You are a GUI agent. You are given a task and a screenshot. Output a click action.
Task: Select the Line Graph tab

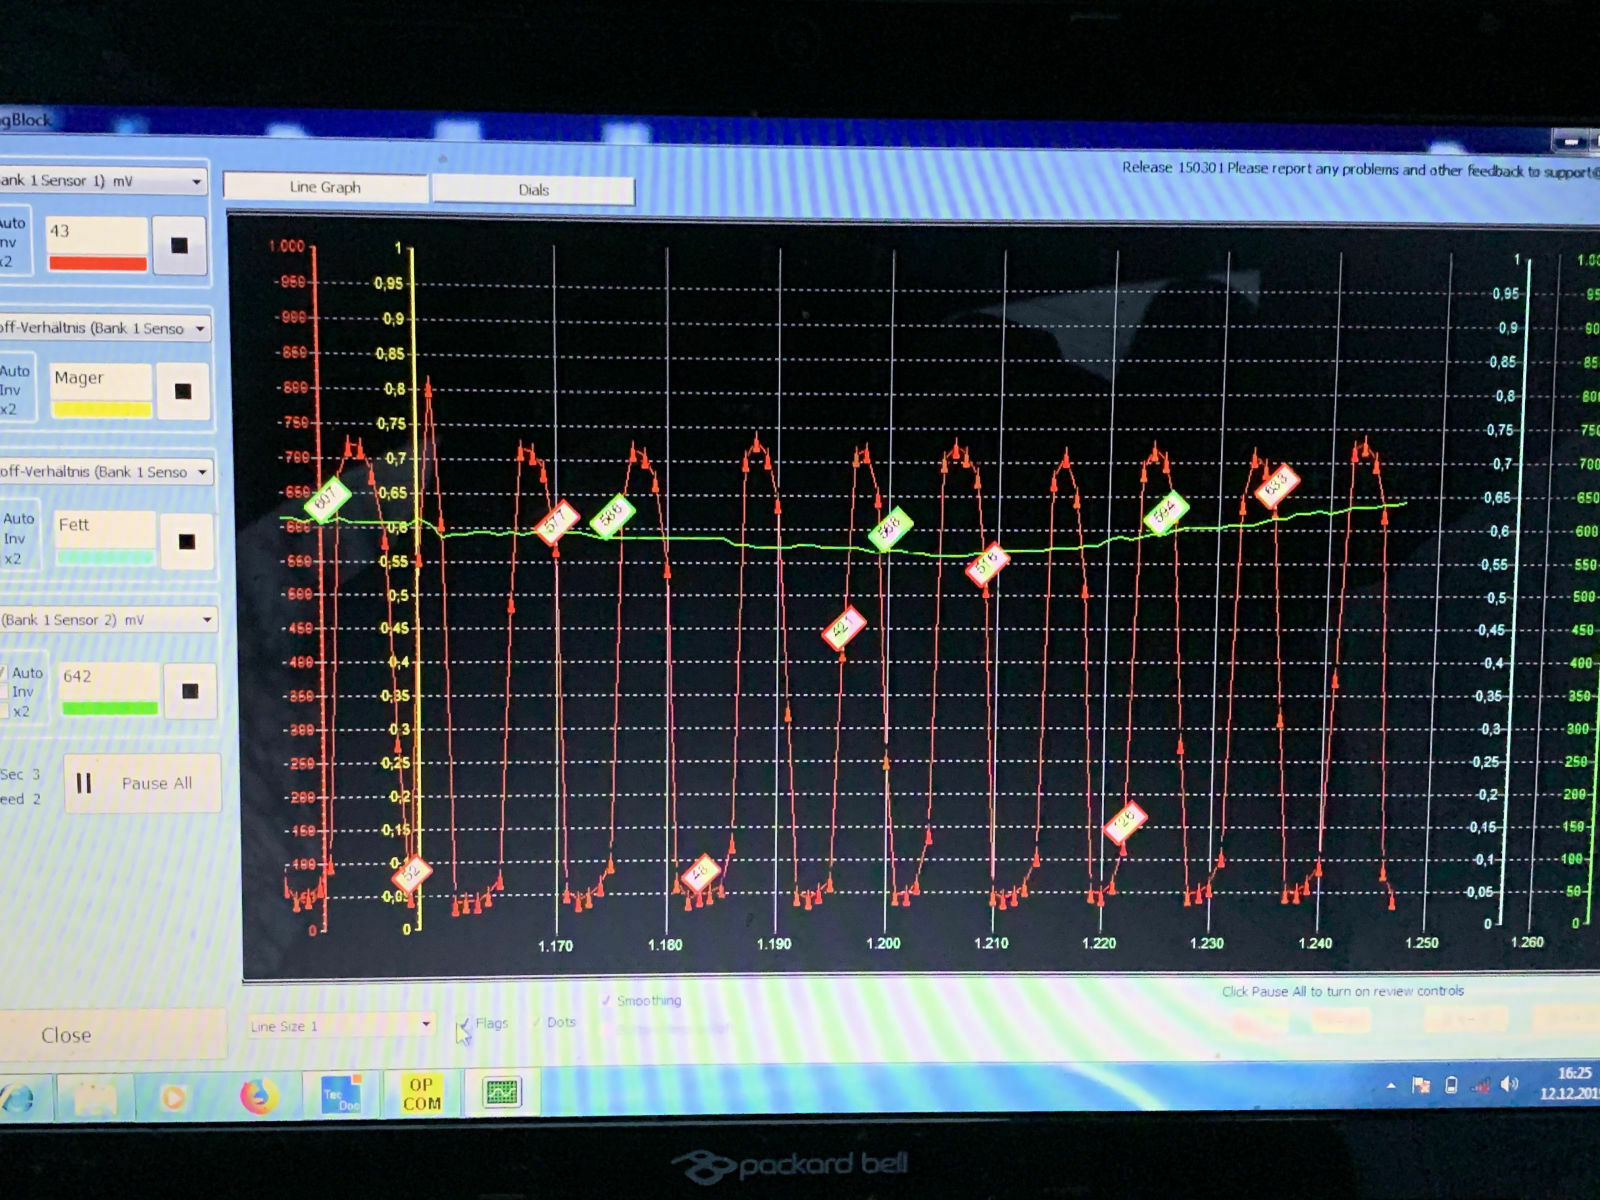[x=325, y=187]
